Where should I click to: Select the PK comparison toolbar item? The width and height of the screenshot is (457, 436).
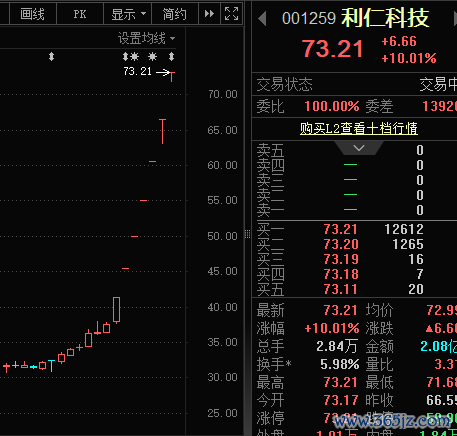80,14
